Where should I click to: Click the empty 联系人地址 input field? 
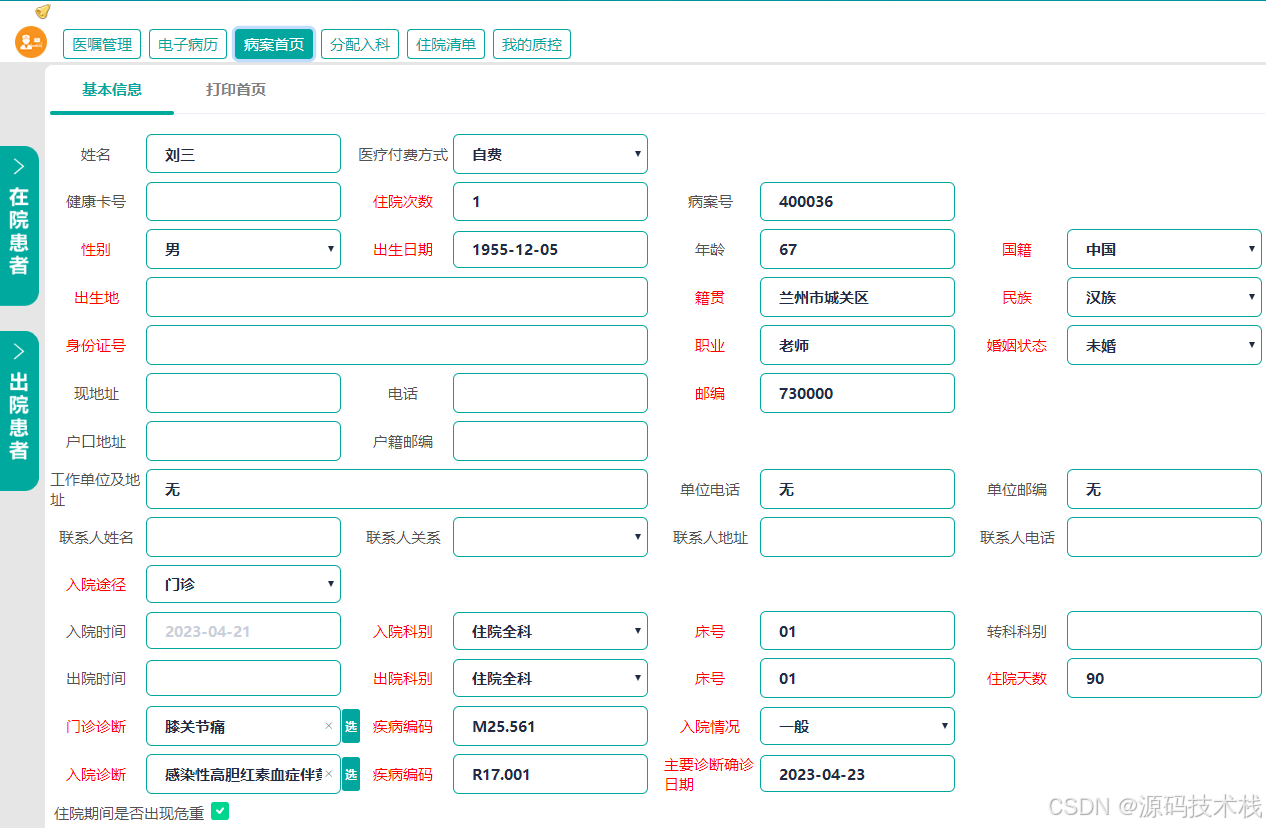857,537
